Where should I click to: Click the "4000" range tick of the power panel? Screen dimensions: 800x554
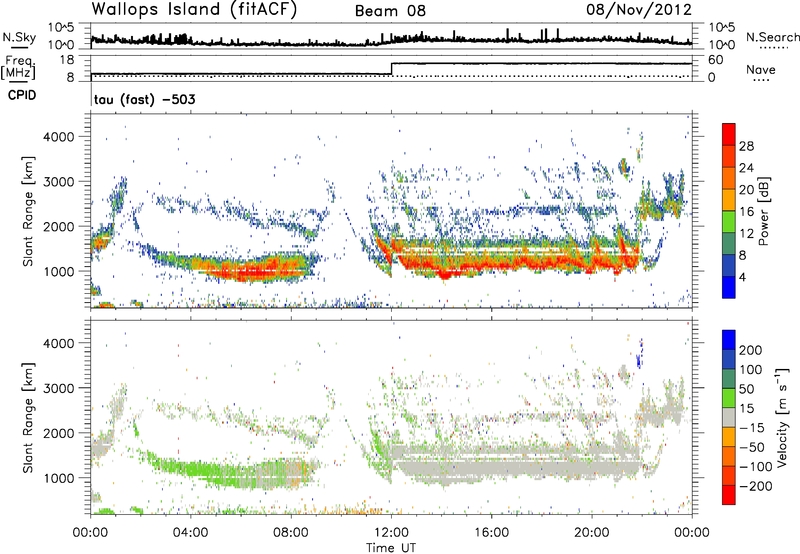click(x=58, y=137)
